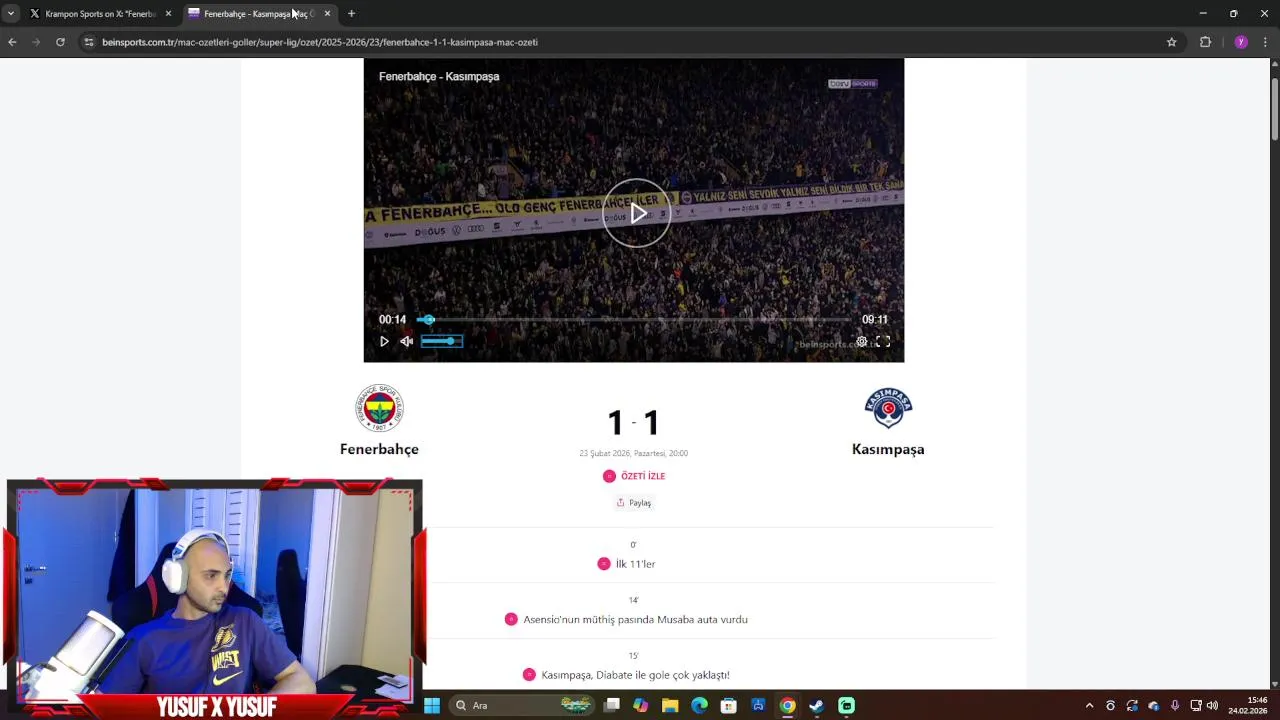This screenshot has width=1280, height=720.
Task: Open volume control in system tray
Action: 1212,705
